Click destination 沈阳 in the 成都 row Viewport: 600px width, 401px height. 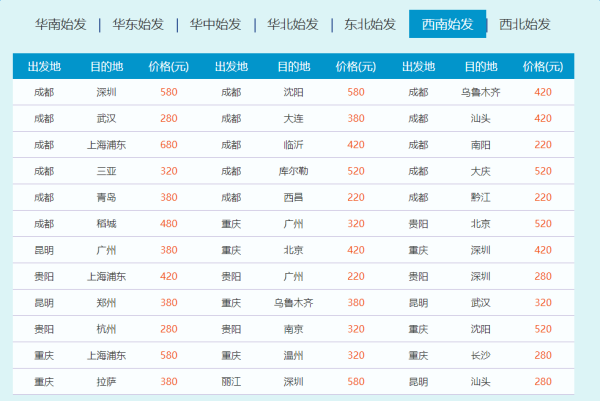pos(293,92)
